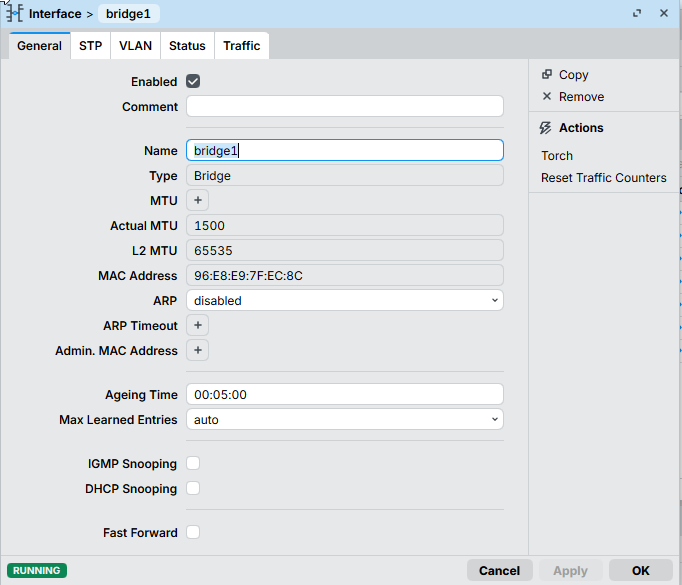Open the VLAN tab

(135, 46)
